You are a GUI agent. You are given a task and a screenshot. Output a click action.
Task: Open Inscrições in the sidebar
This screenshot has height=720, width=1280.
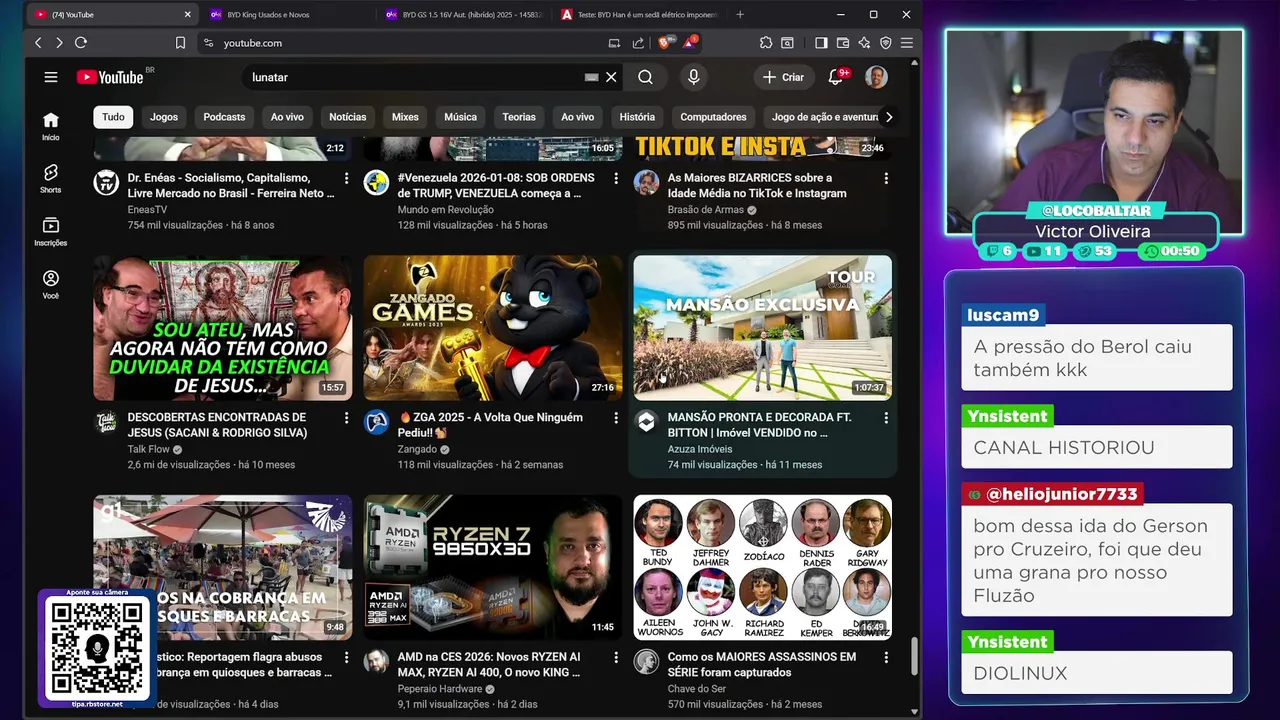click(x=51, y=232)
